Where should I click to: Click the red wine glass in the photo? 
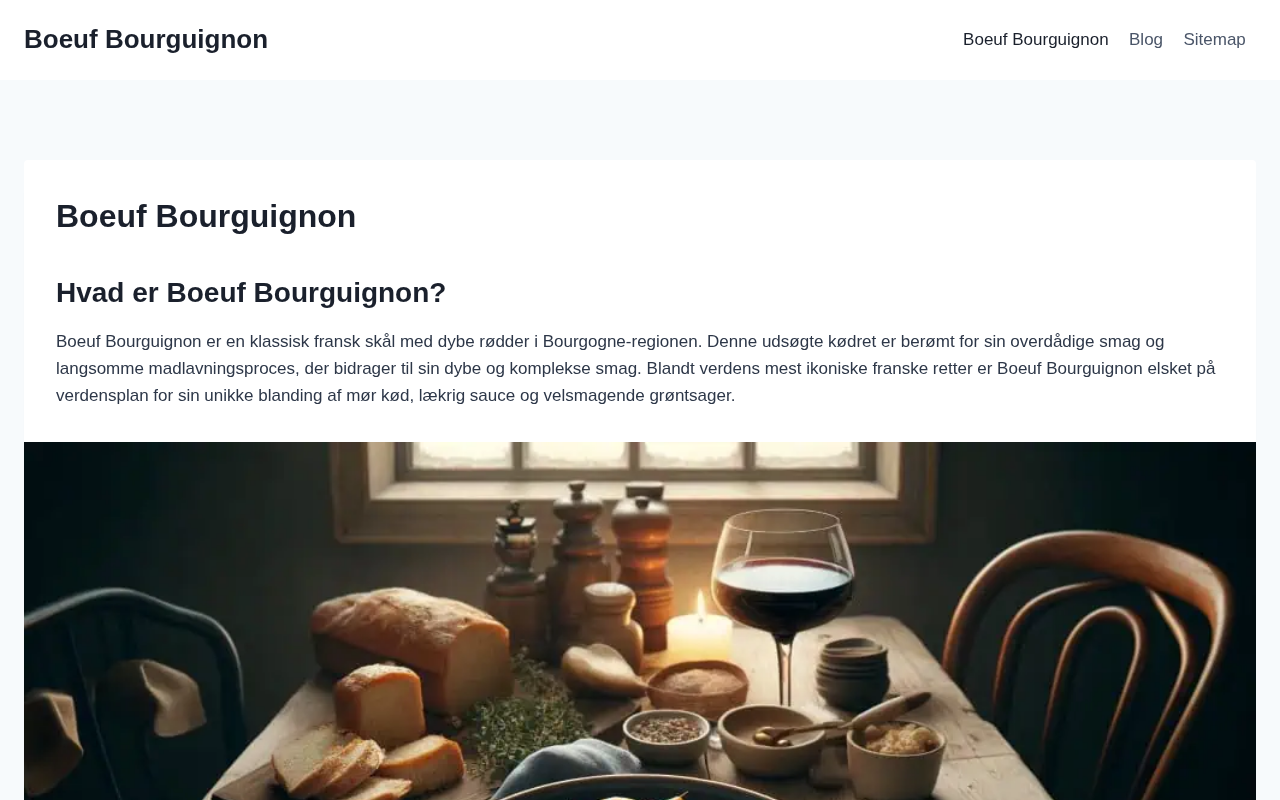[784, 600]
